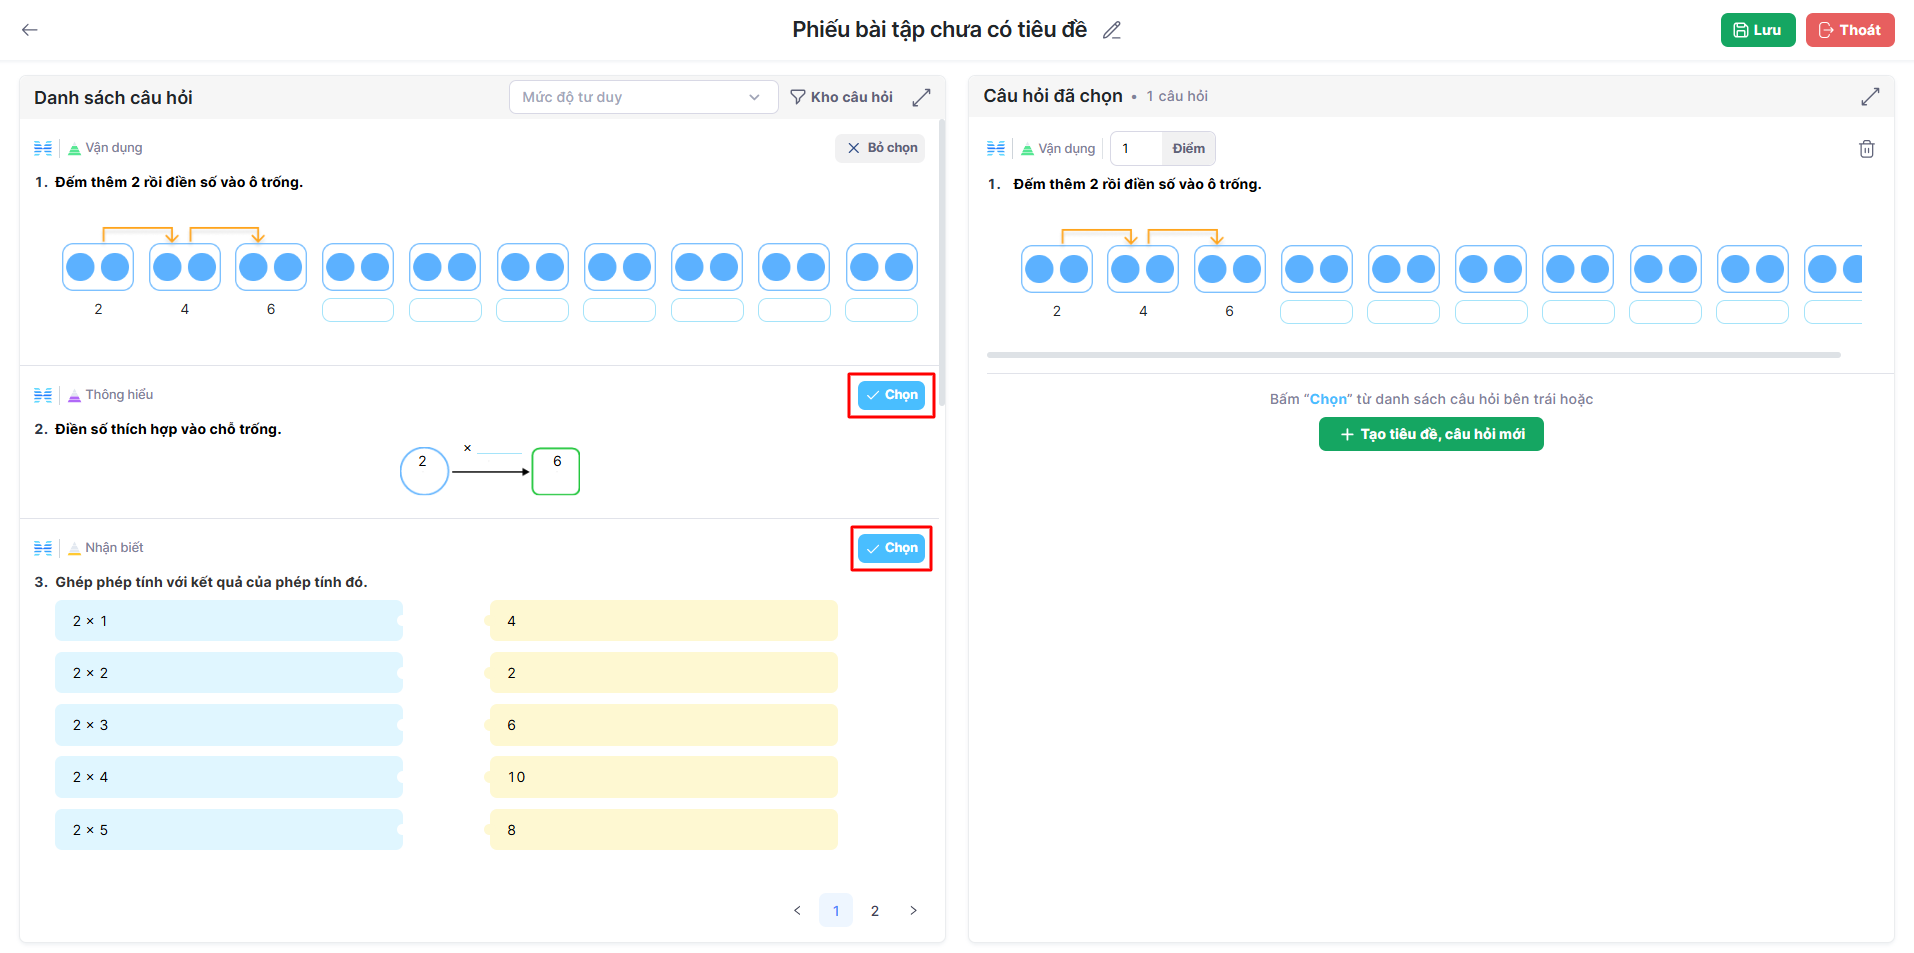Click the horizontal scrollbar under selected question
Viewport: 1914px width, 953px height.
click(1412, 355)
